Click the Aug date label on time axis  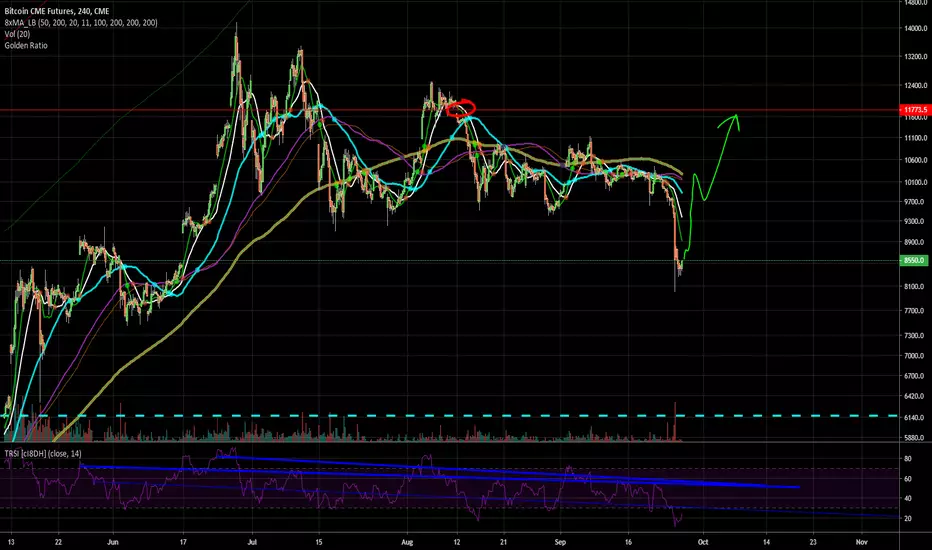(407, 542)
